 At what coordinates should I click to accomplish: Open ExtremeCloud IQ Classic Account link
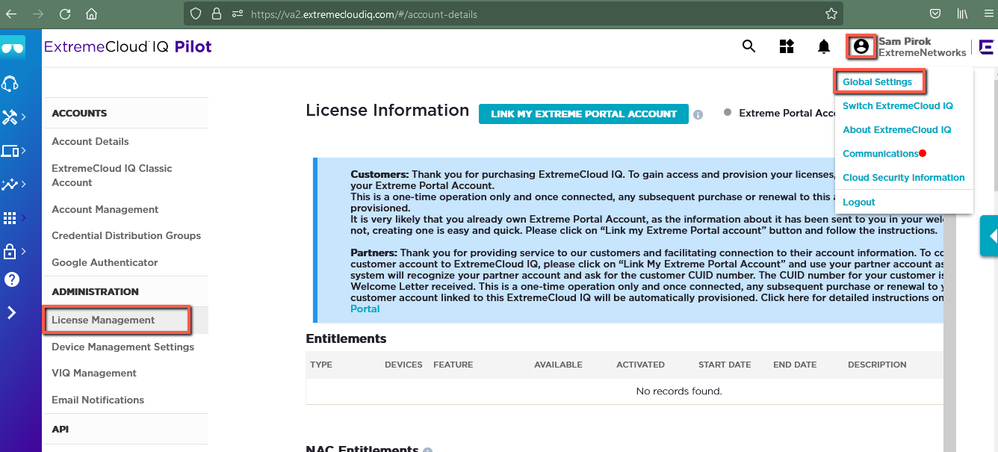(x=111, y=175)
